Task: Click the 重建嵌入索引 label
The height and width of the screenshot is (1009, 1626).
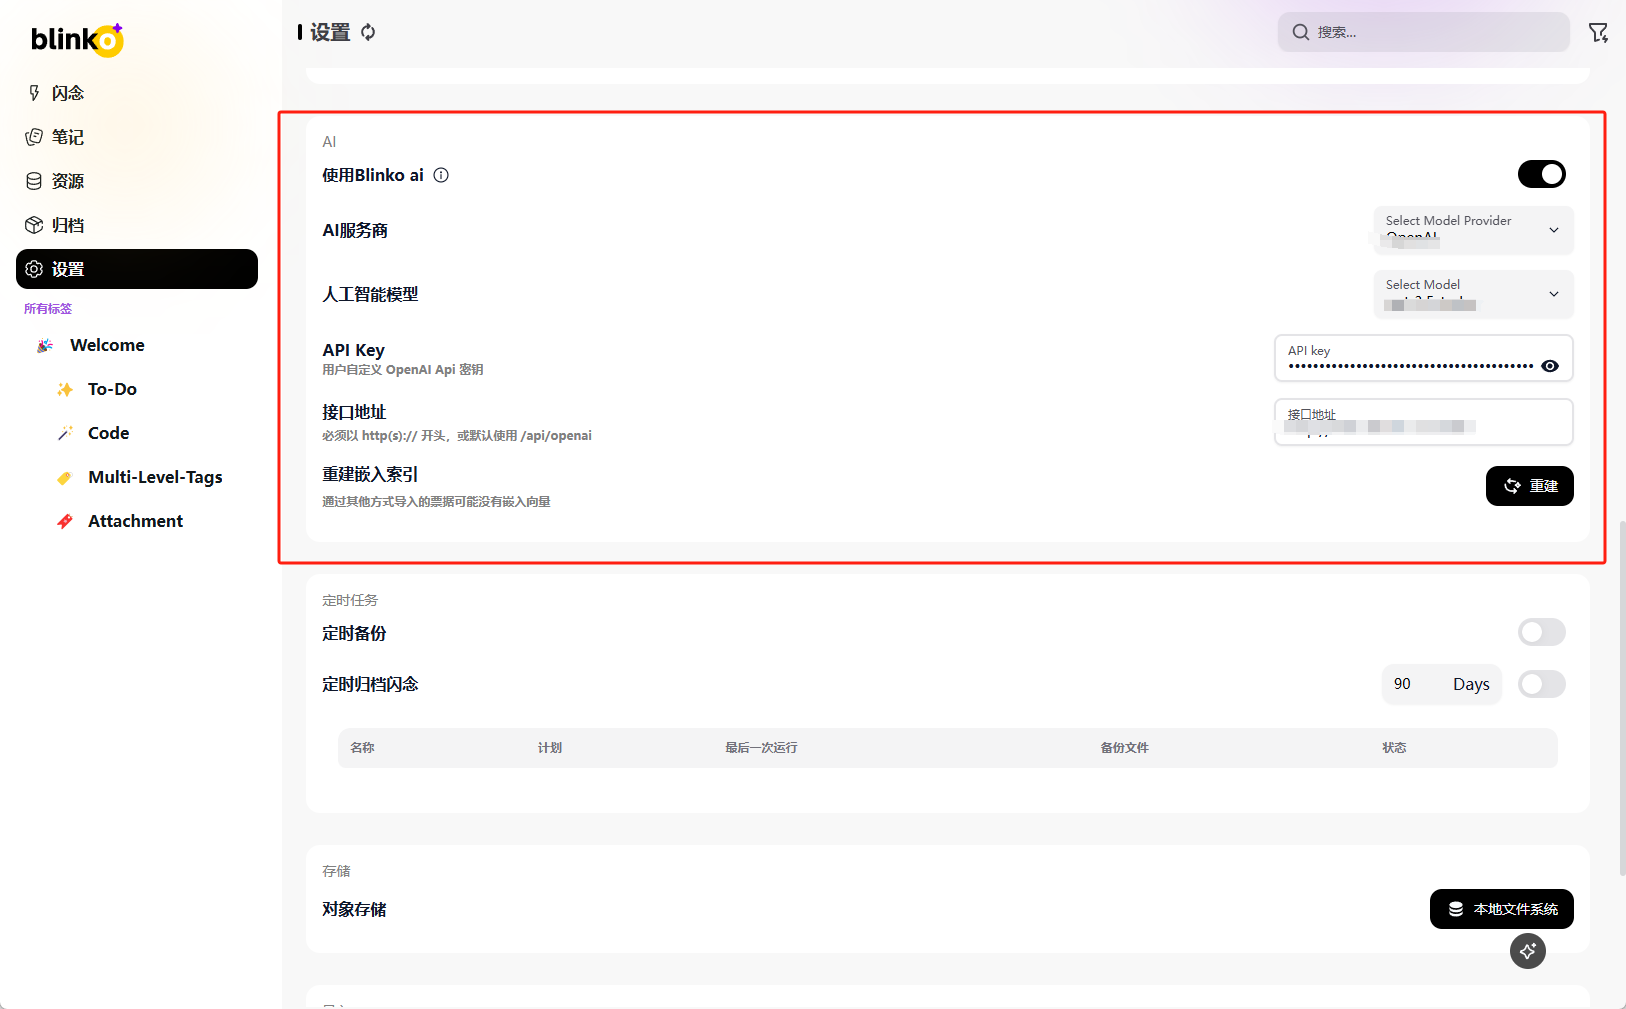Action: point(370,475)
